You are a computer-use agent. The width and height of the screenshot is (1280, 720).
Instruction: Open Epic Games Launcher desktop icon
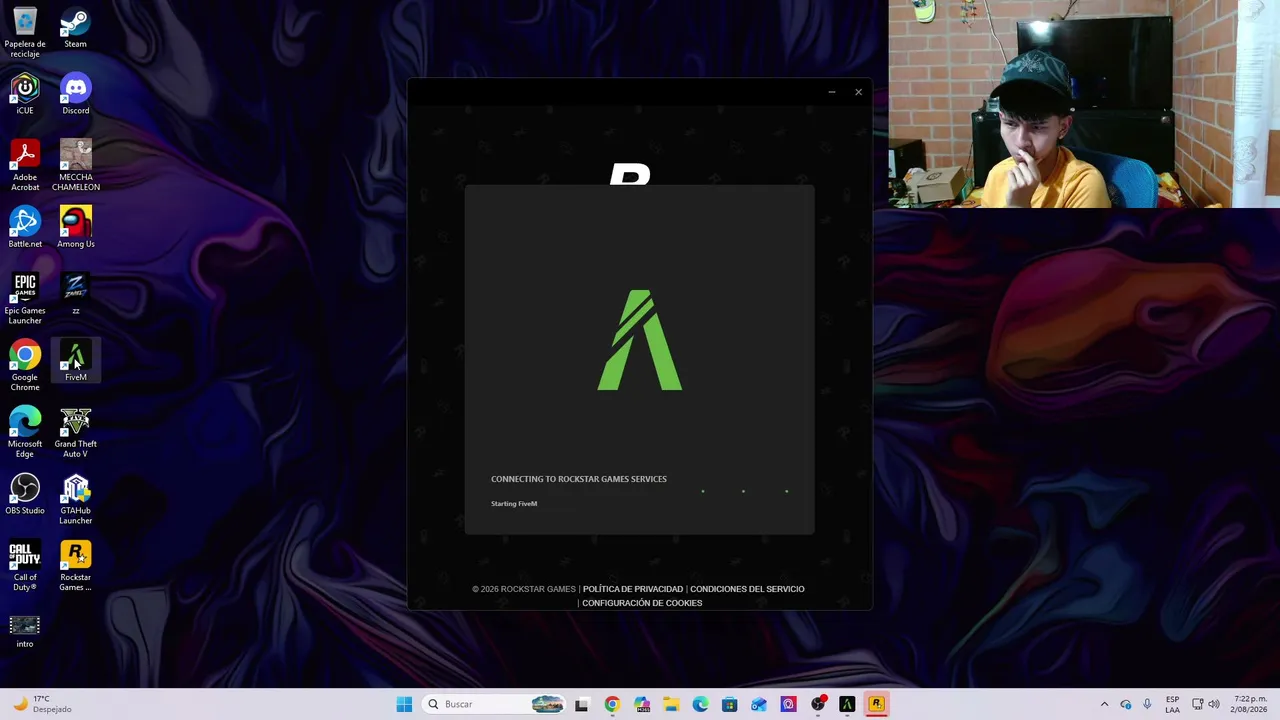pos(25,299)
